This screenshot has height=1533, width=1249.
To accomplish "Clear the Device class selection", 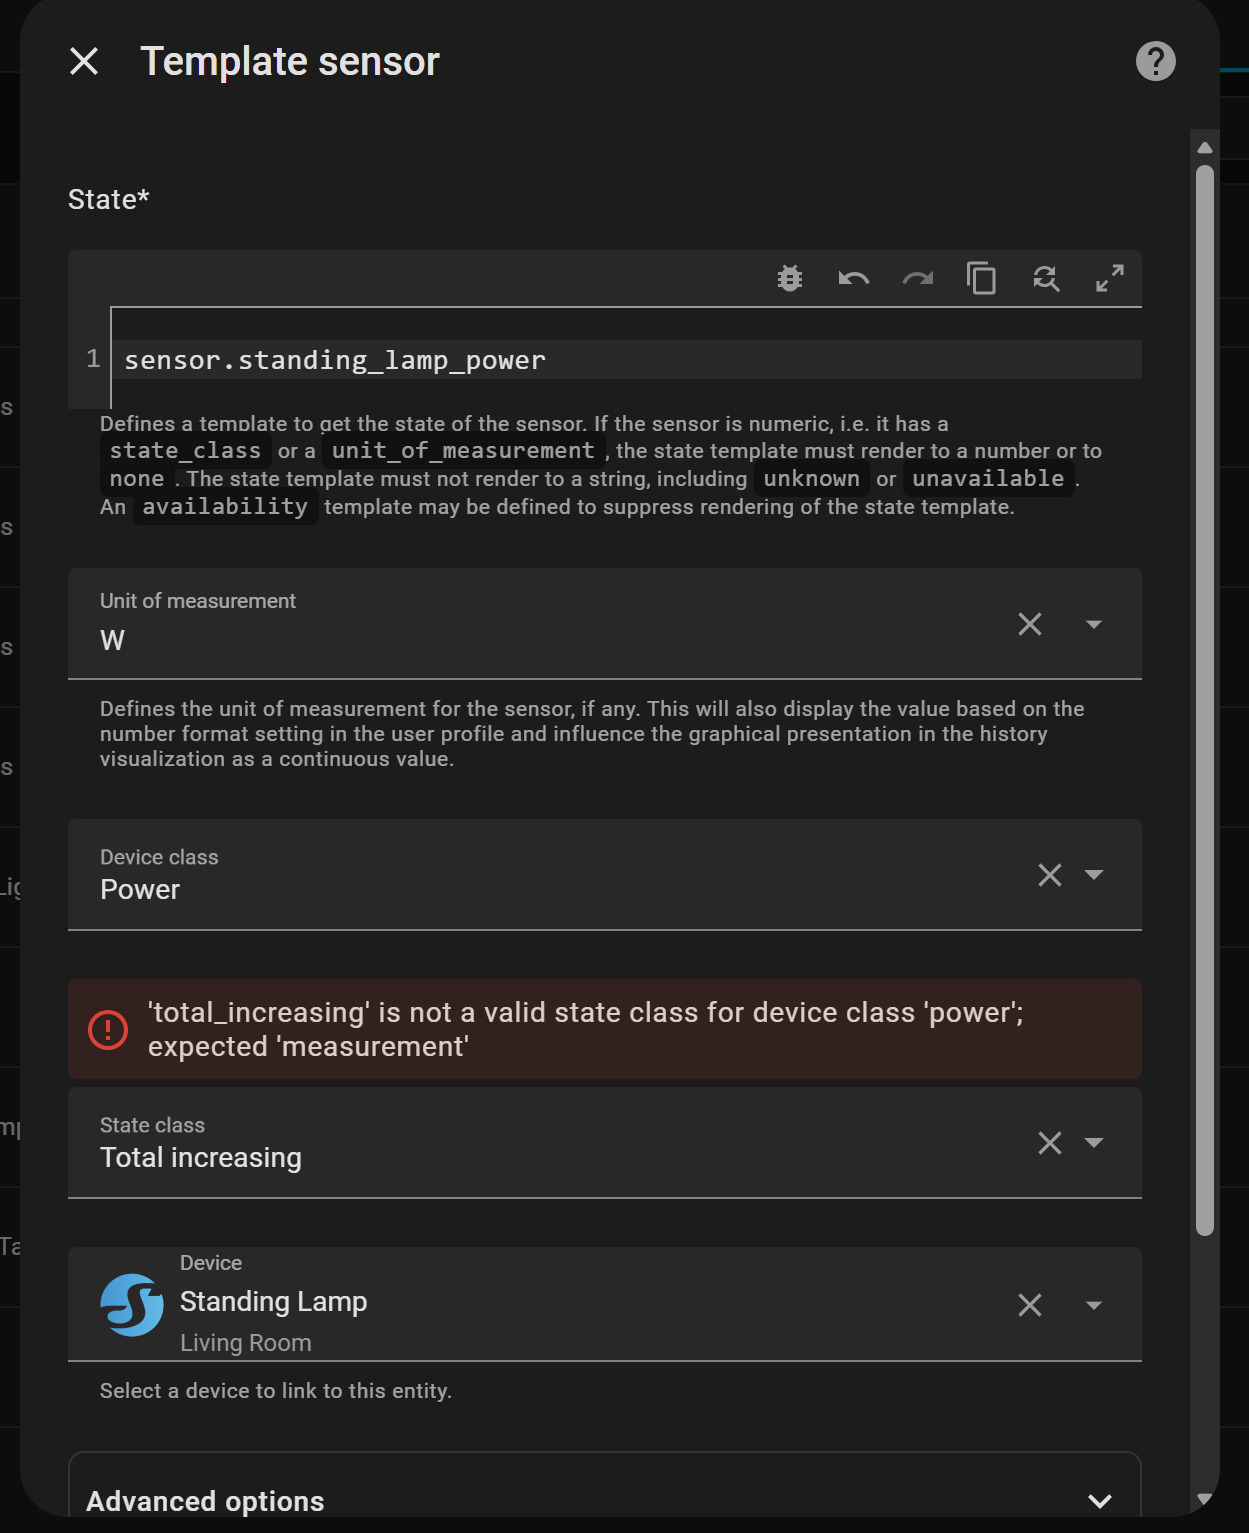I will point(1050,875).
